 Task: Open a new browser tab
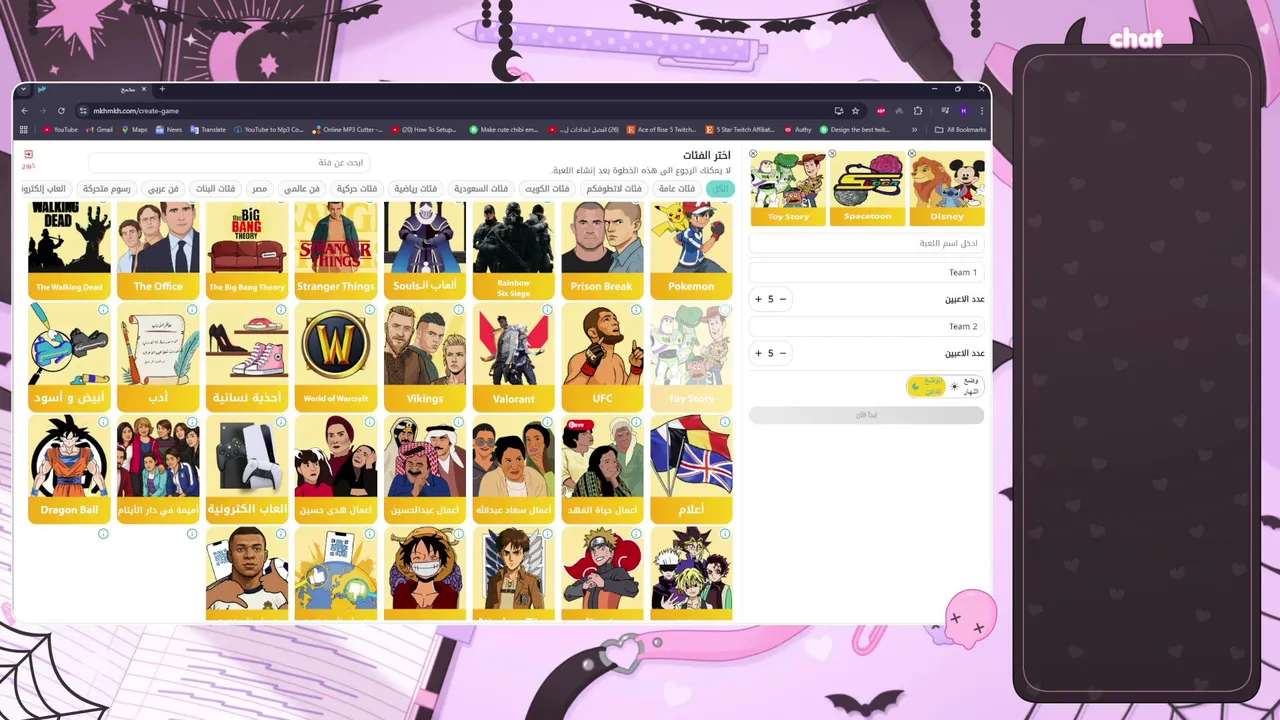pos(162,89)
